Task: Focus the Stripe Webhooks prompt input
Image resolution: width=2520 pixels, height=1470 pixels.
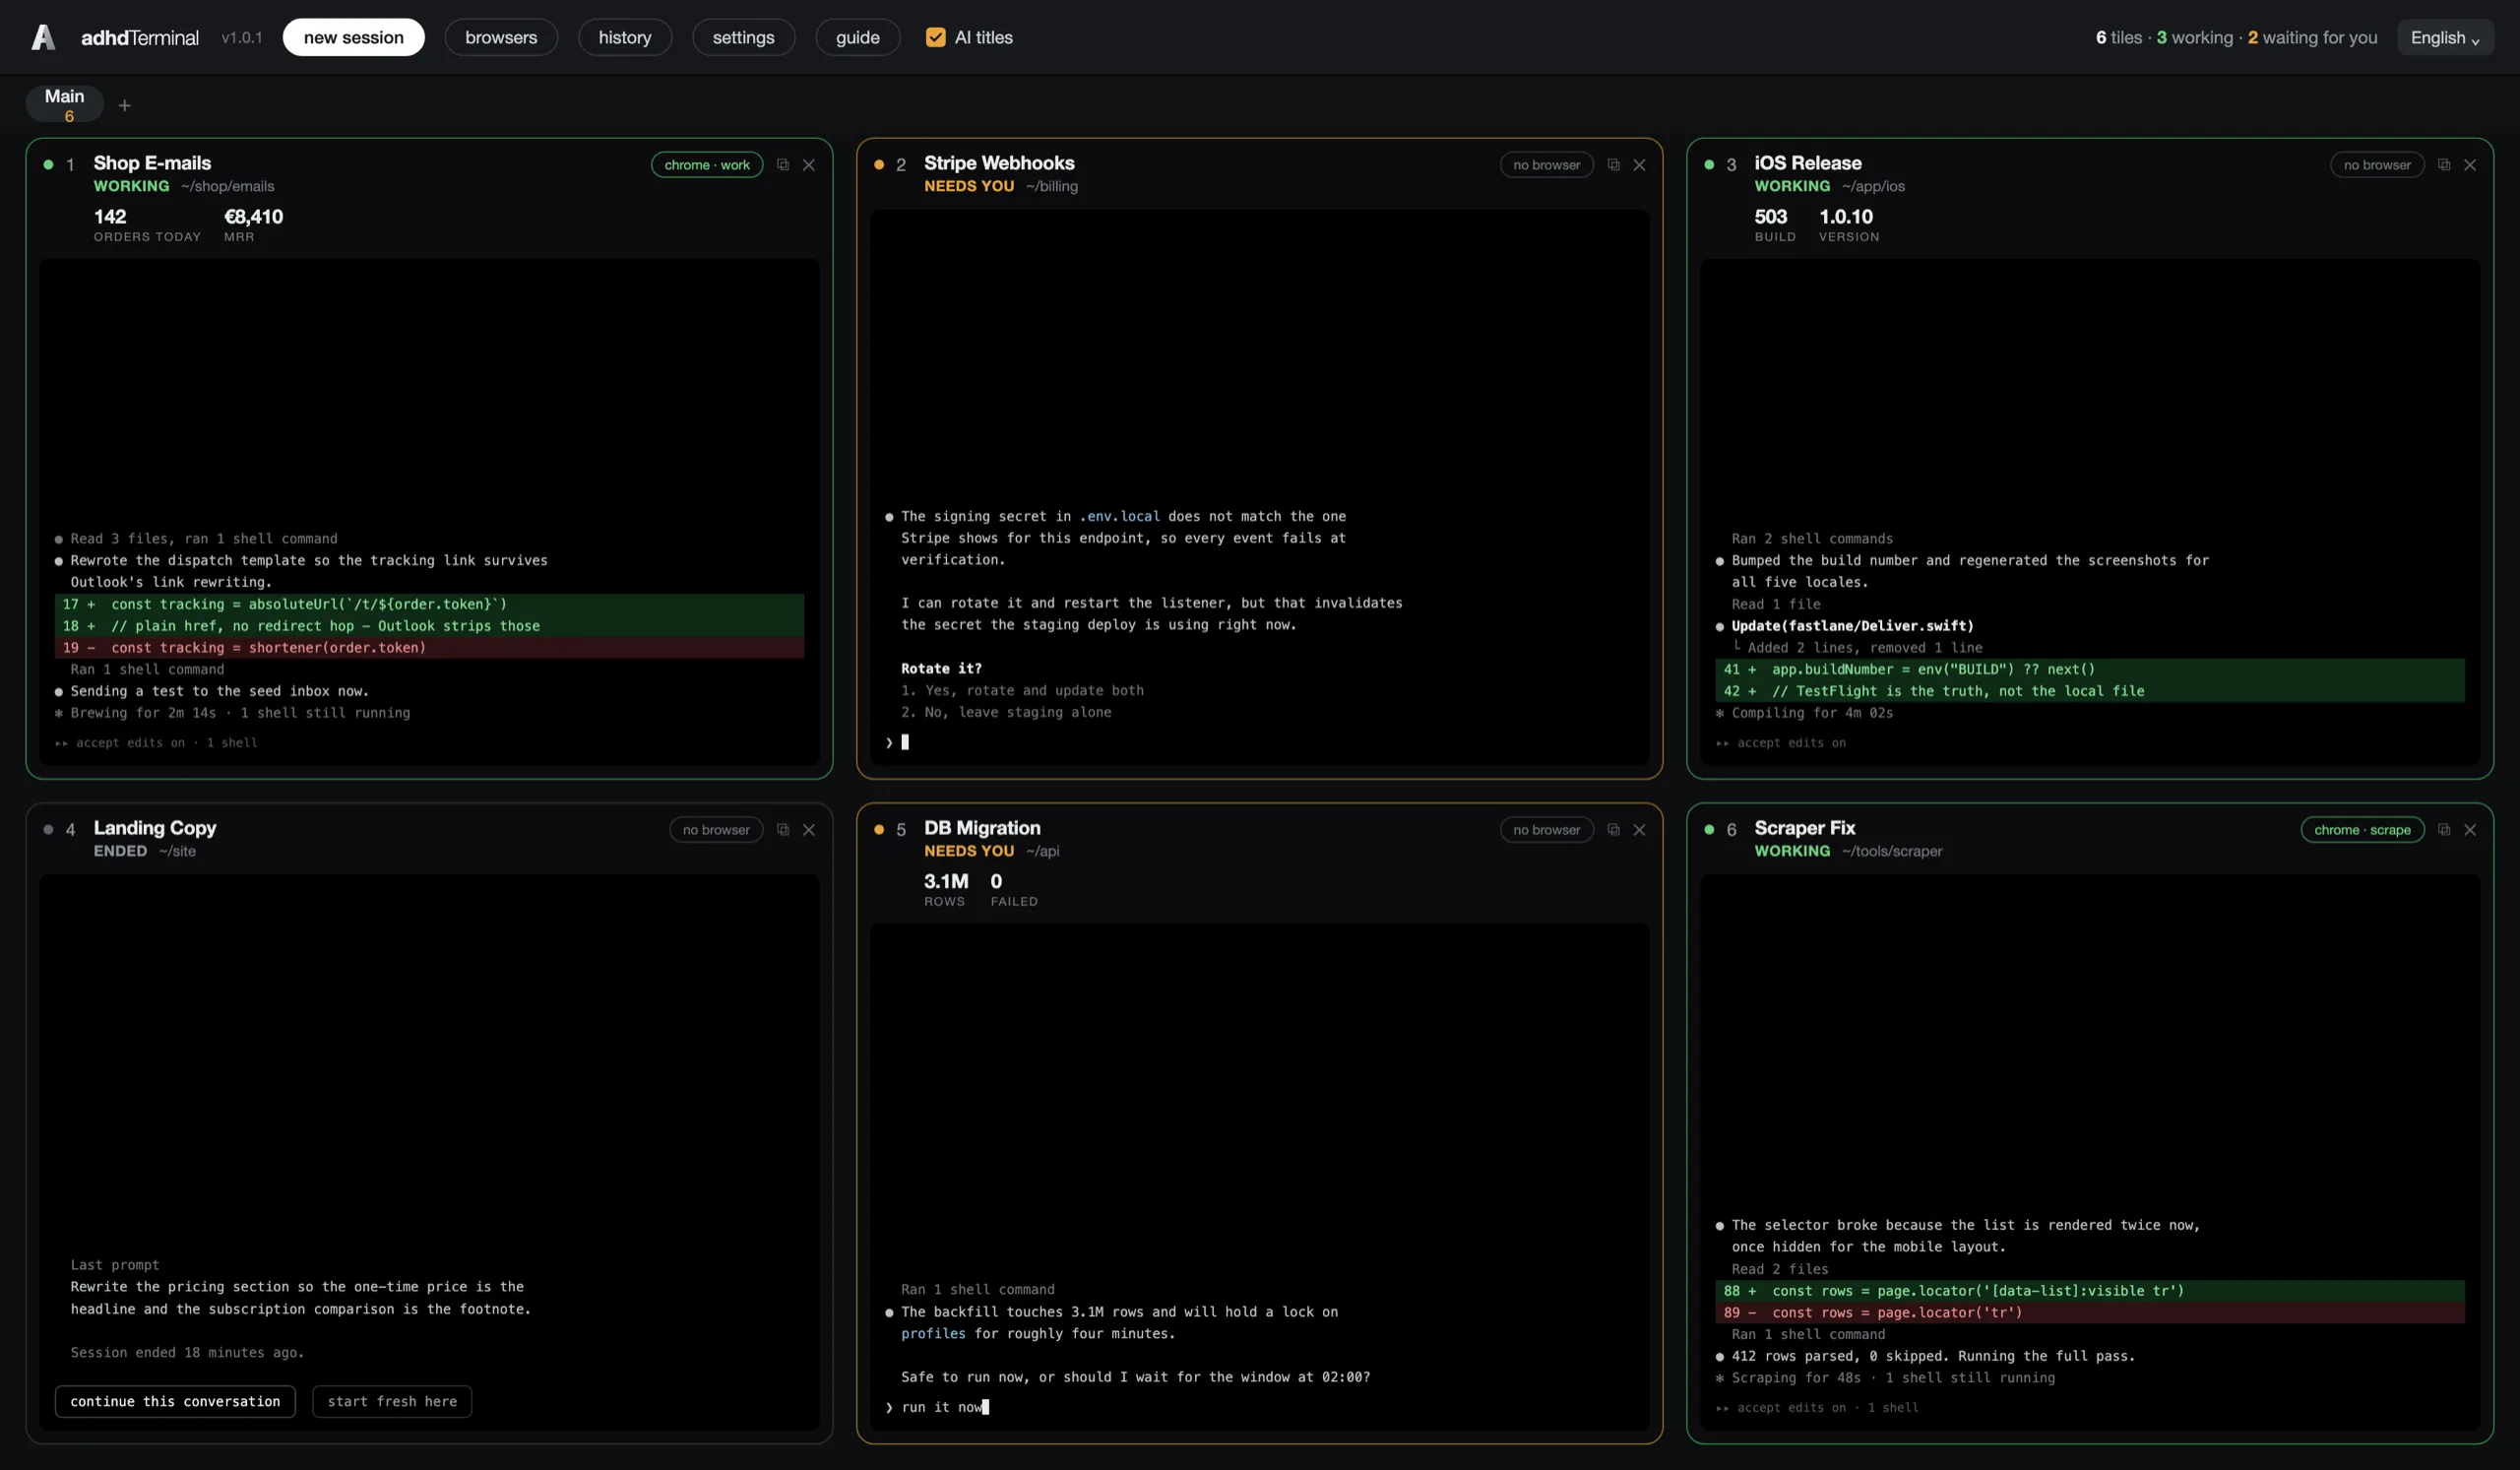Action: [x=1260, y=742]
